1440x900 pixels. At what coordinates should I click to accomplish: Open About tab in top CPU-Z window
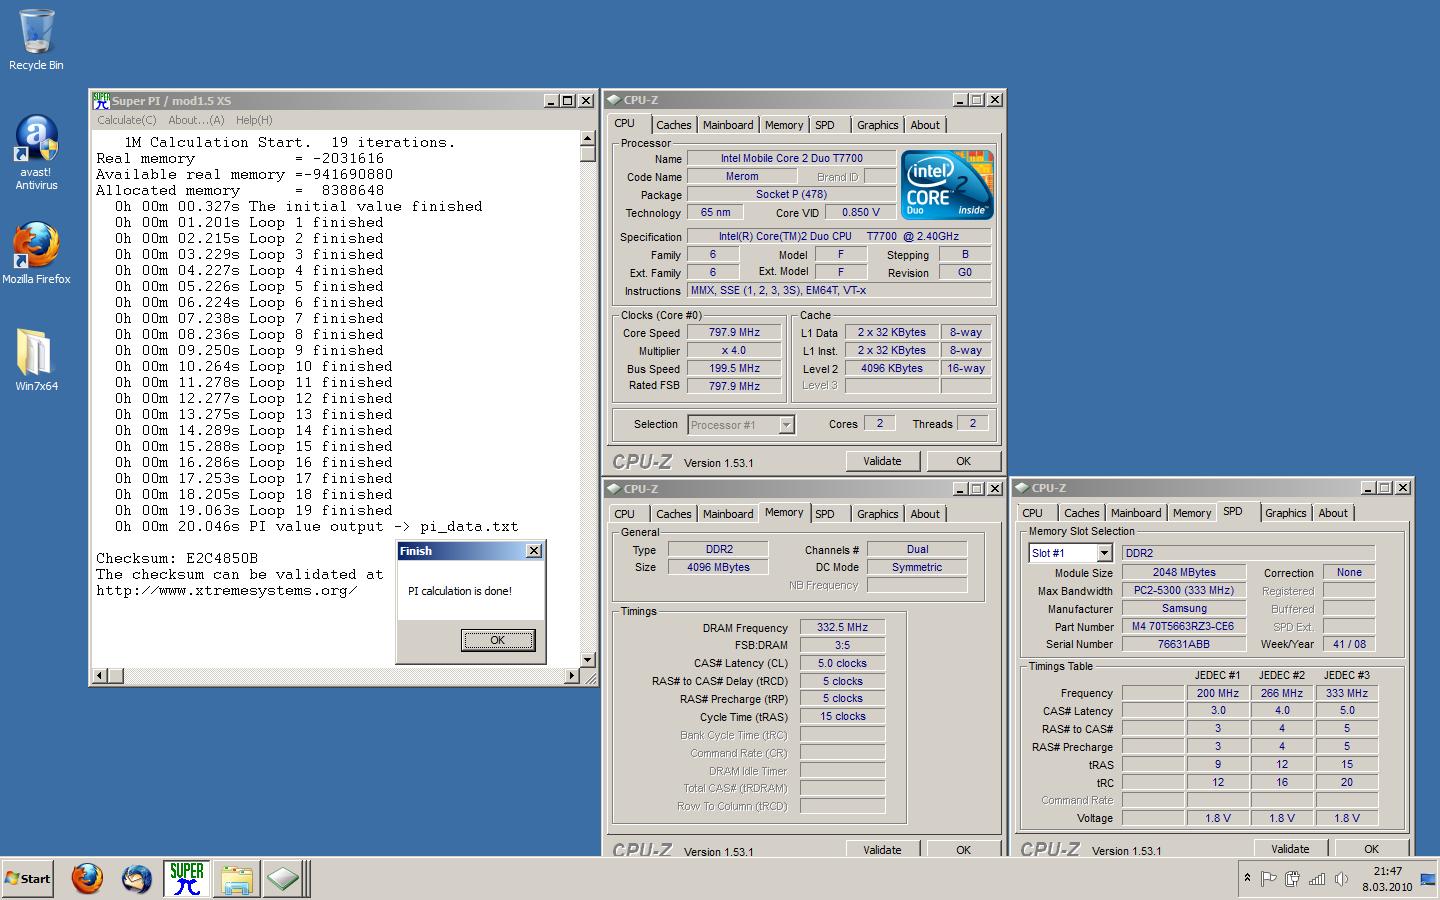pos(925,125)
